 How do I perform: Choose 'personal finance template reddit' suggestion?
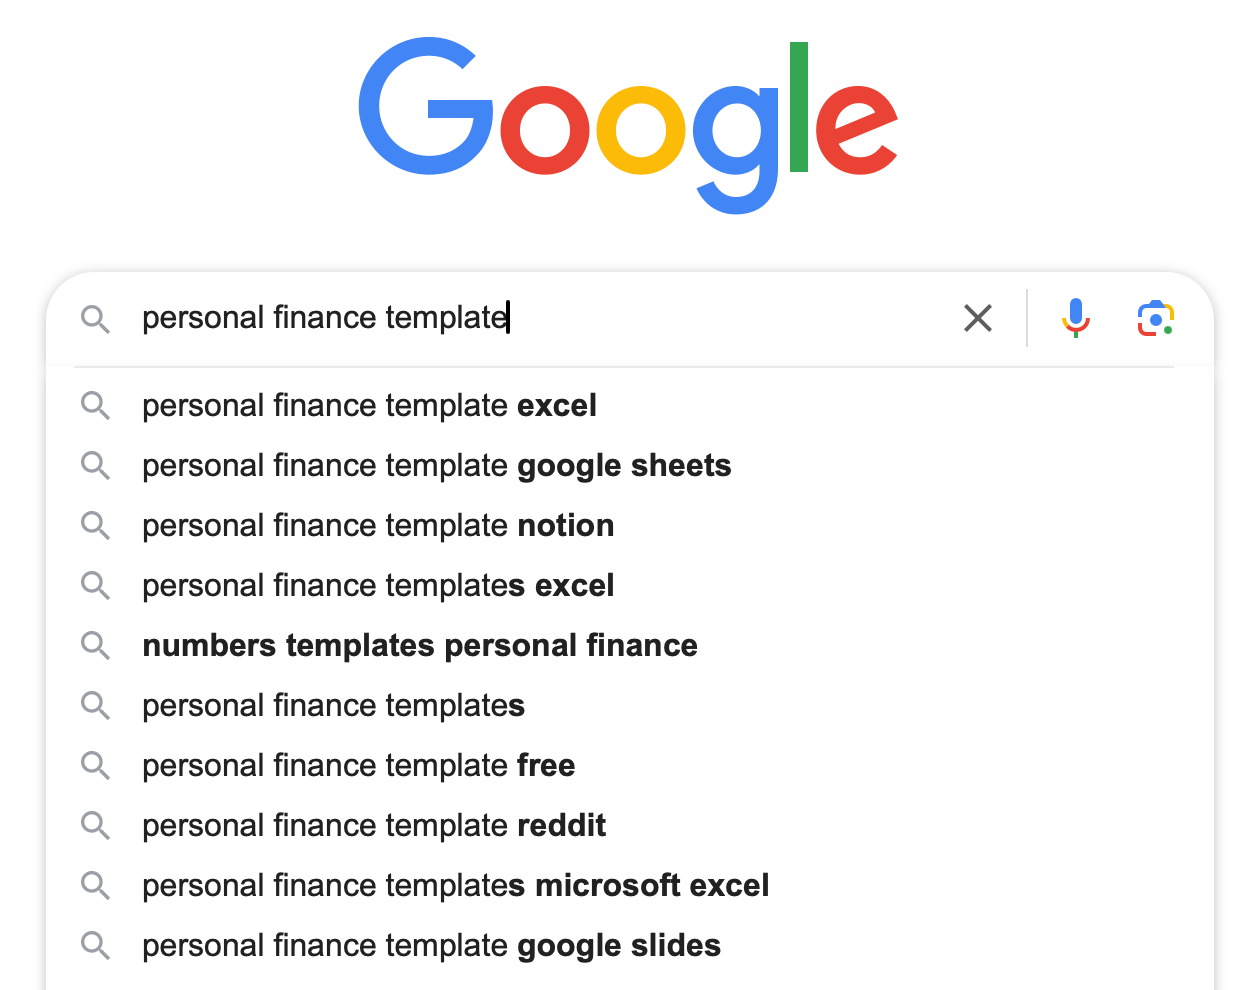click(630, 826)
